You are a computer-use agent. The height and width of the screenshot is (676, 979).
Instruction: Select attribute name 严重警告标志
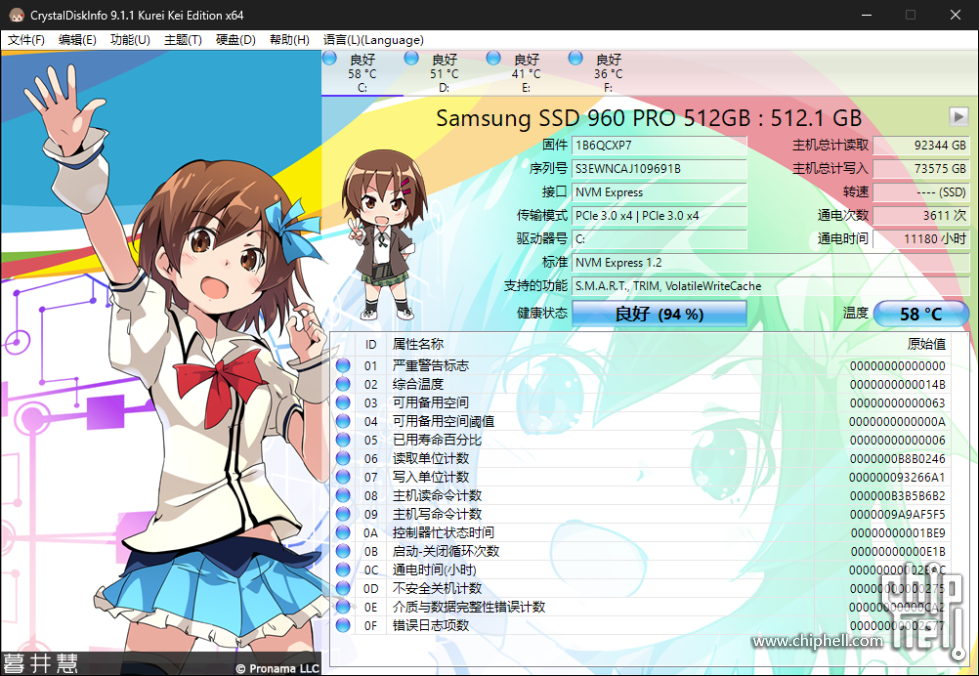click(430, 366)
